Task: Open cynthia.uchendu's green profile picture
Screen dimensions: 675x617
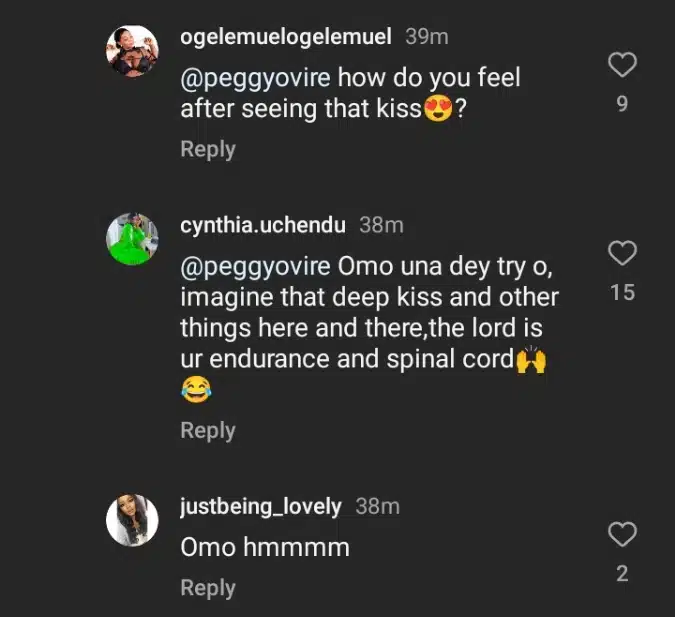Action: pos(133,240)
